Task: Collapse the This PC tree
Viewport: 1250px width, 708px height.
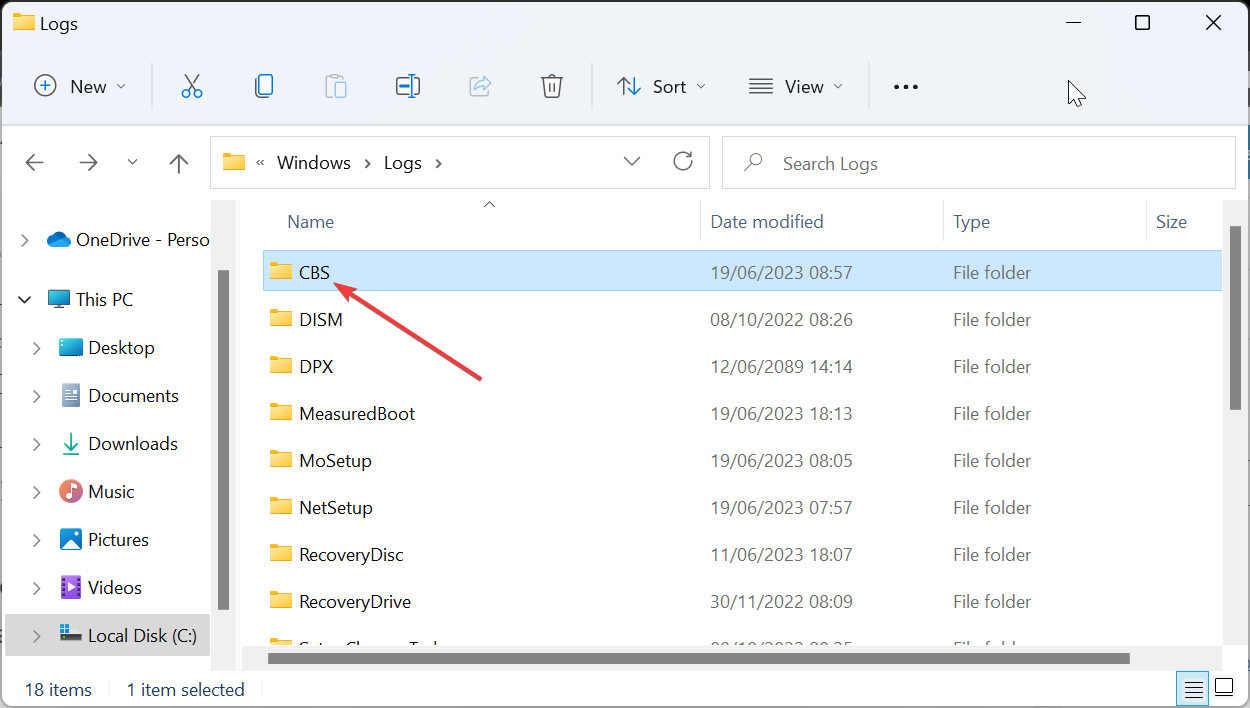Action: [24, 299]
